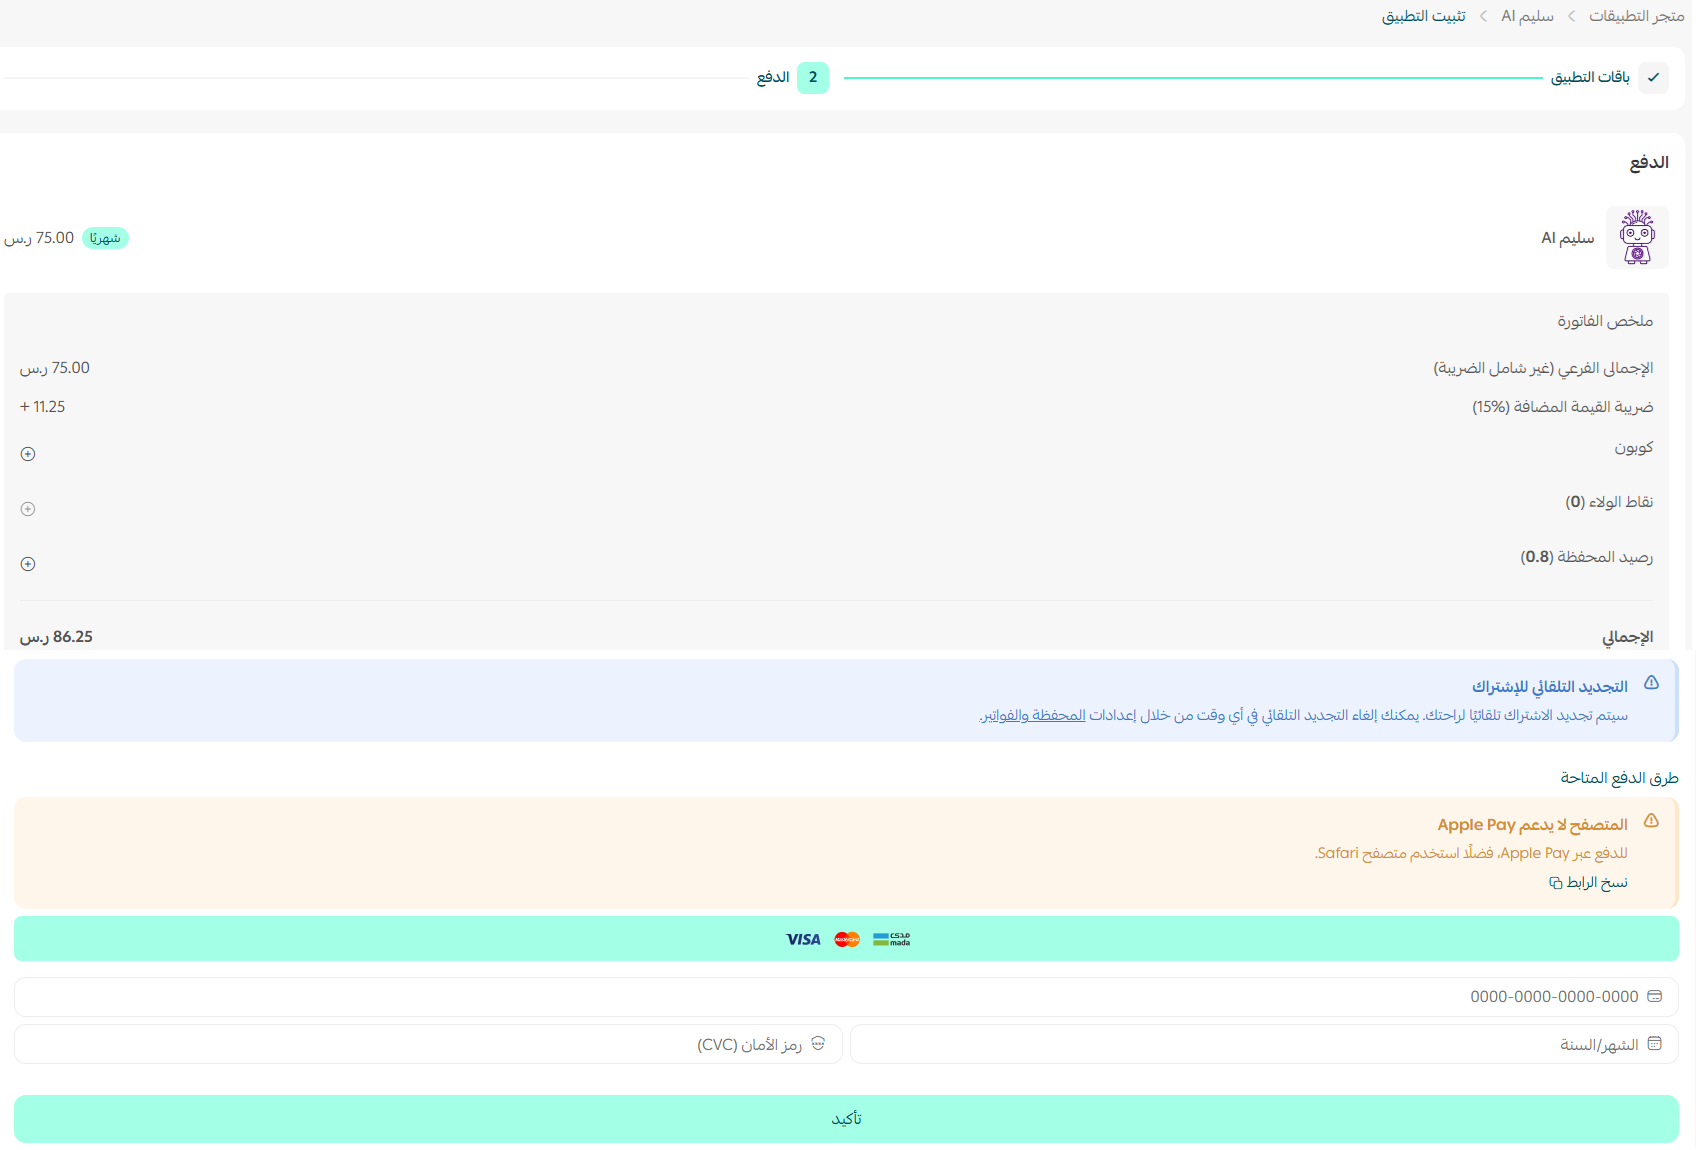Click the checkmark on باقات التطبيق step

pyautogui.click(x=1655, y=77)
